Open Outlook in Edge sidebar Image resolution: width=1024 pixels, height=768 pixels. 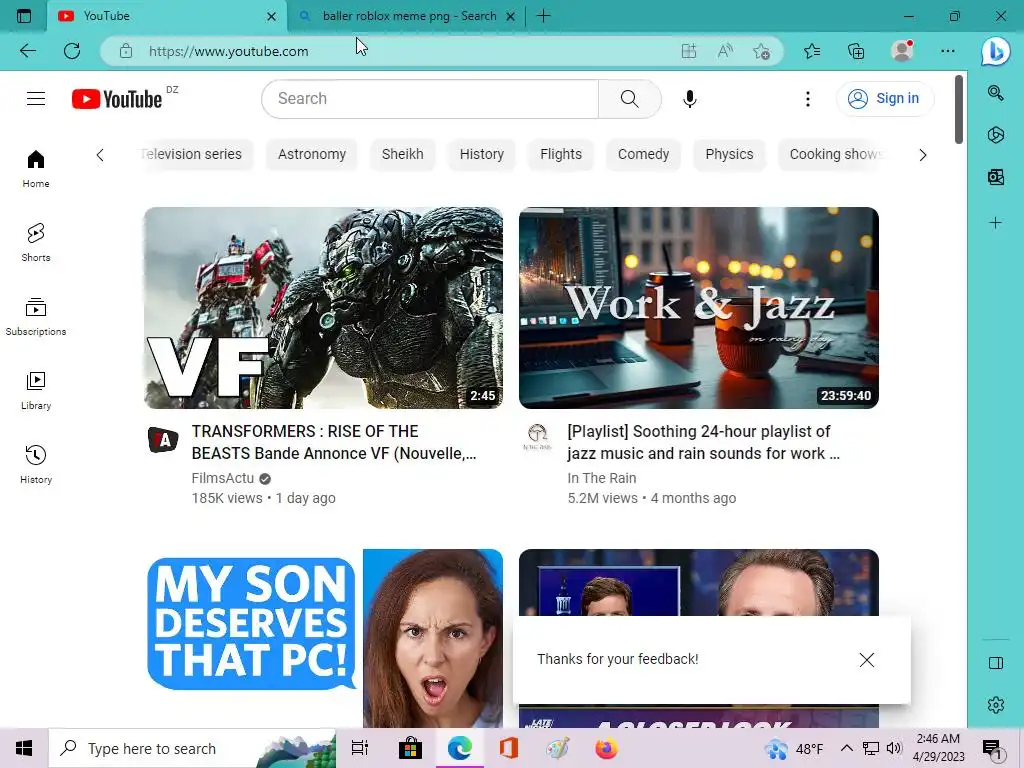click(x=995, y=176)
